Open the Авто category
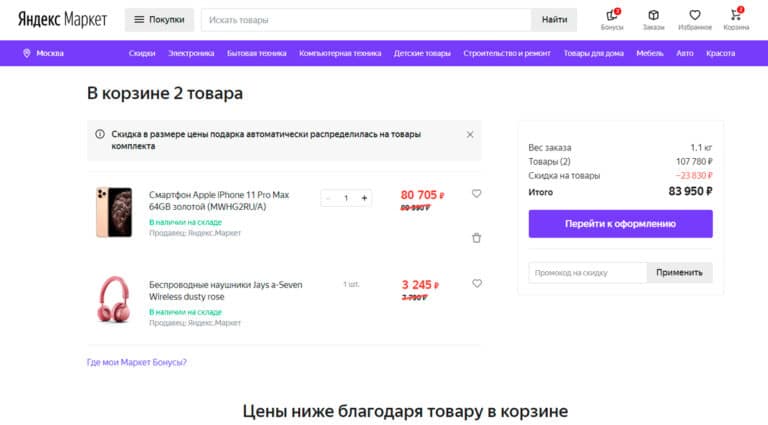 685,53
